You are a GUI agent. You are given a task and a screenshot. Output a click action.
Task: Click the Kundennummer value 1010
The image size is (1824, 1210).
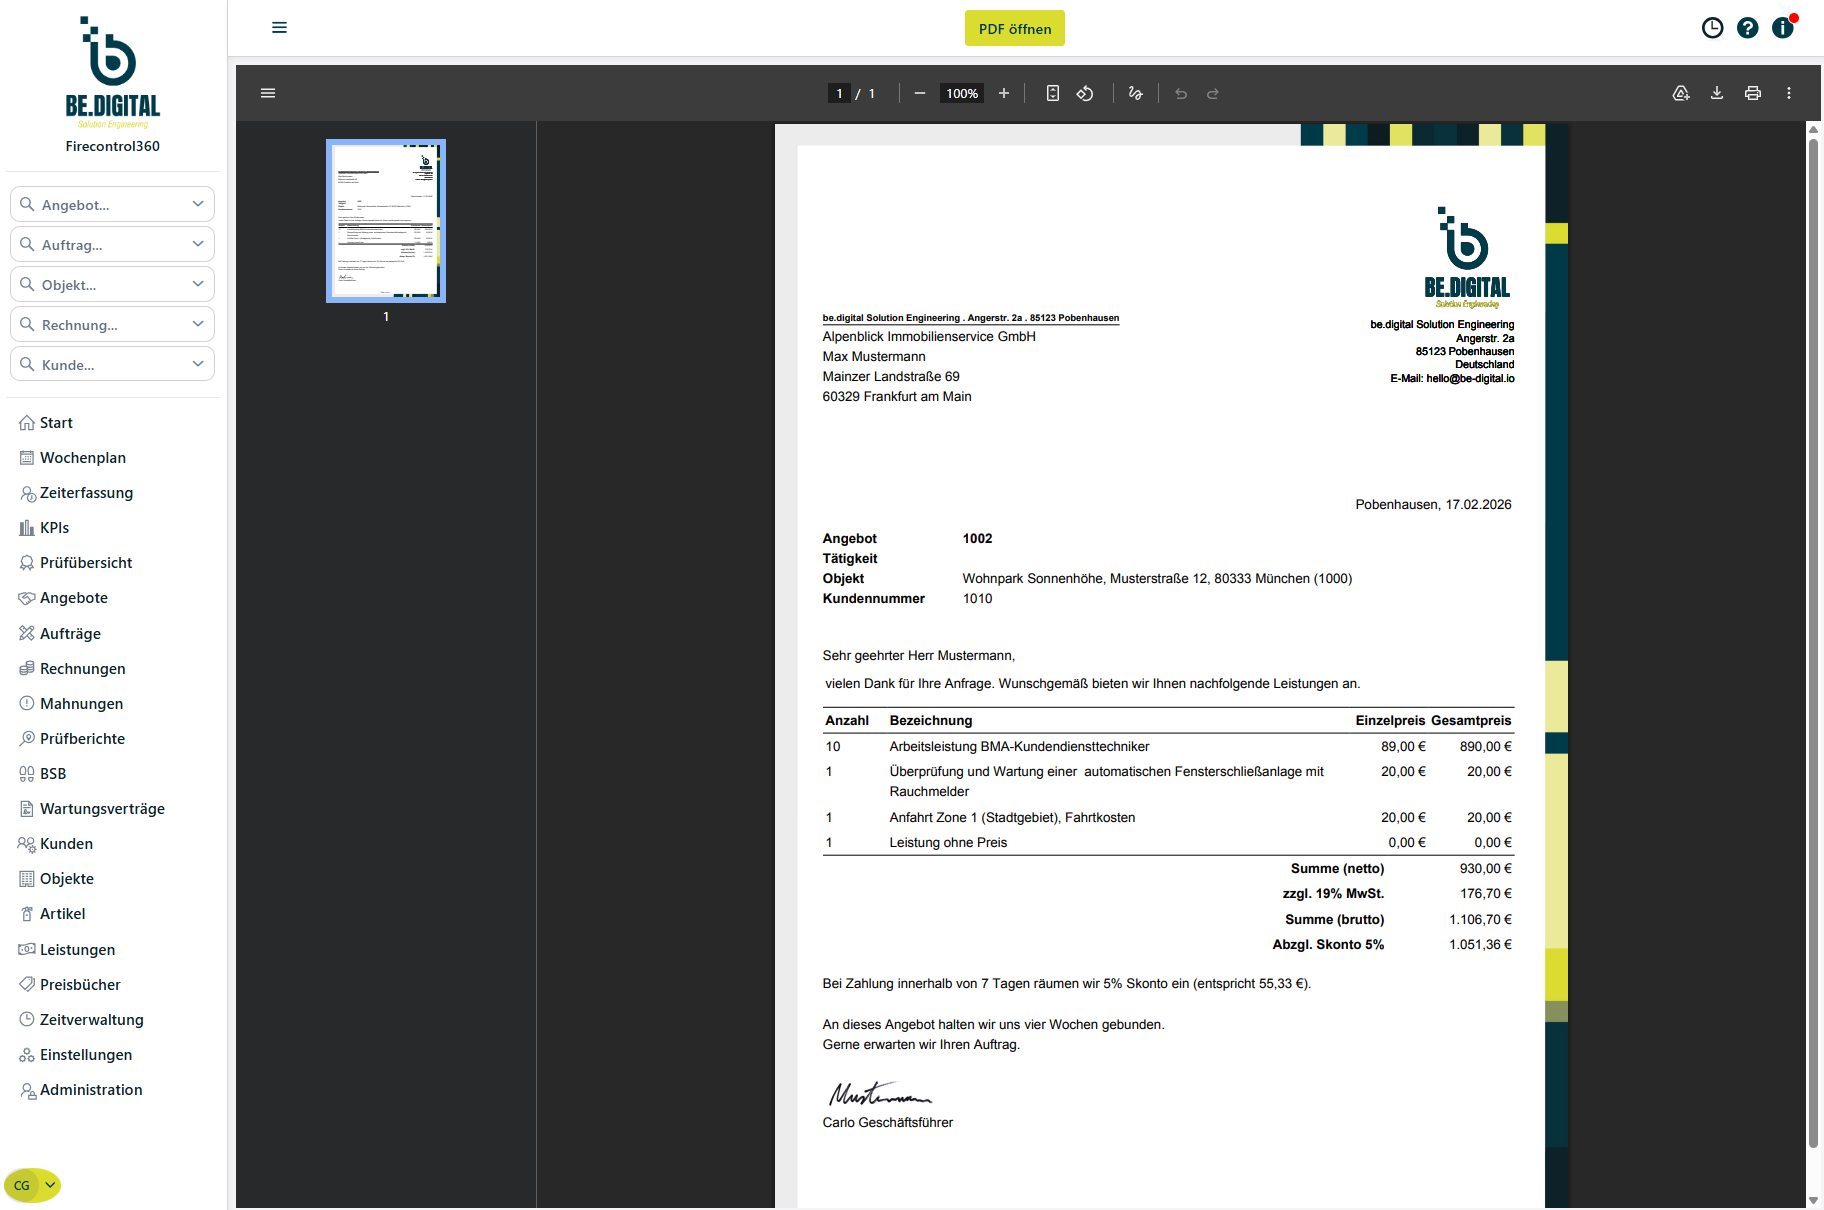[x=977, y=598]
